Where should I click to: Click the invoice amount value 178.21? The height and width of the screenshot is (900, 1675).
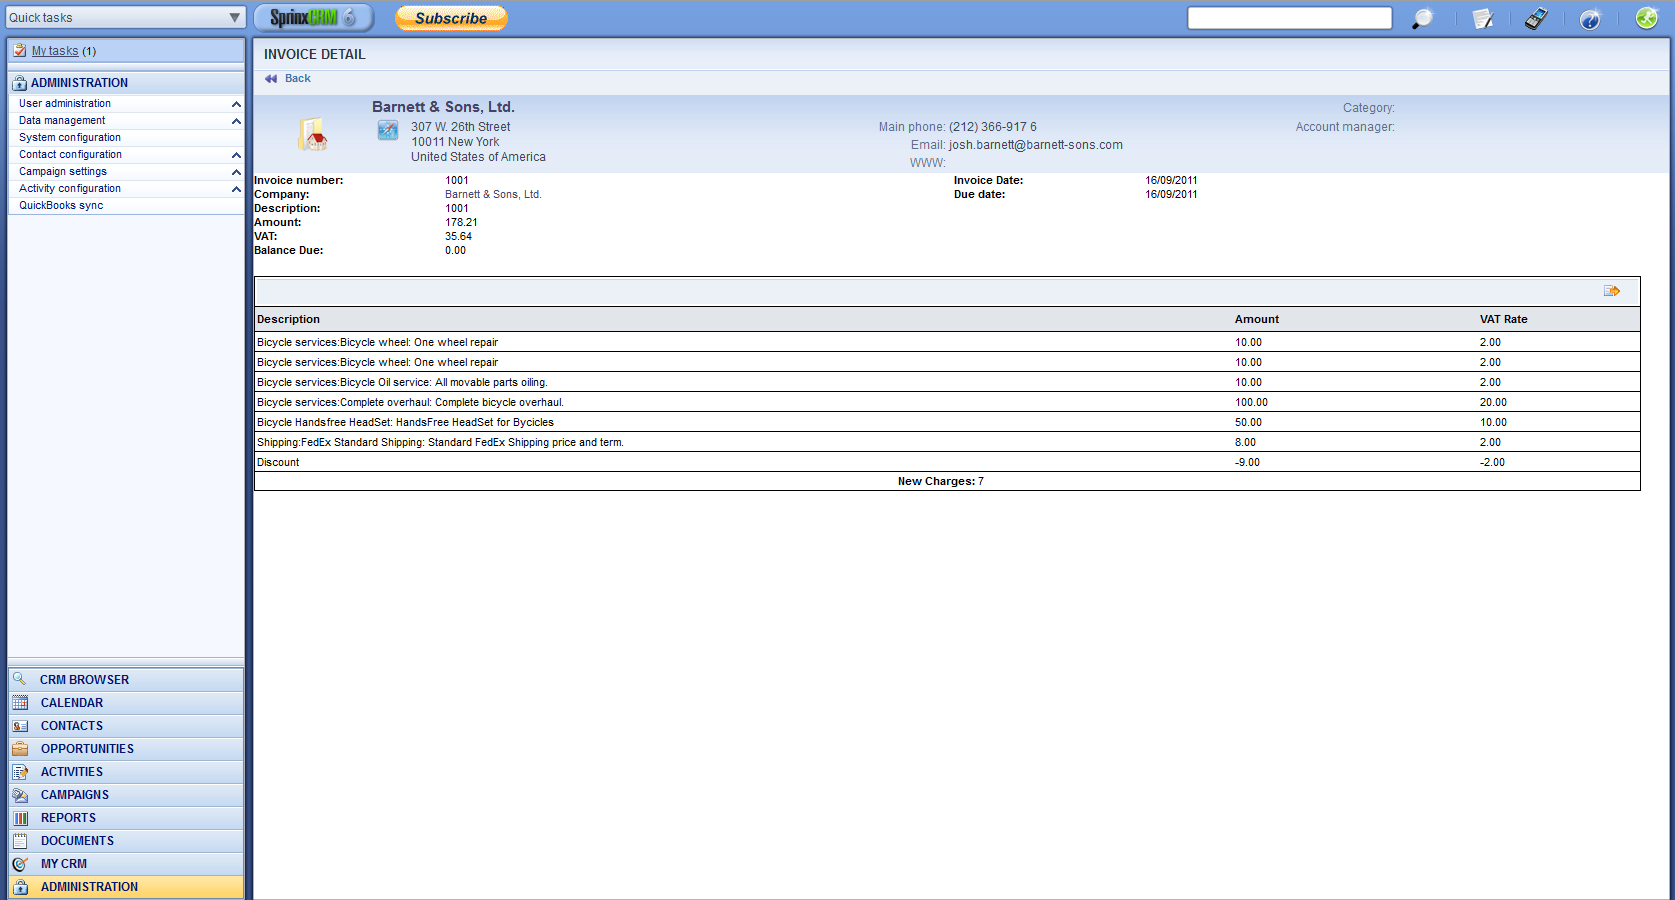coord(461,223)
